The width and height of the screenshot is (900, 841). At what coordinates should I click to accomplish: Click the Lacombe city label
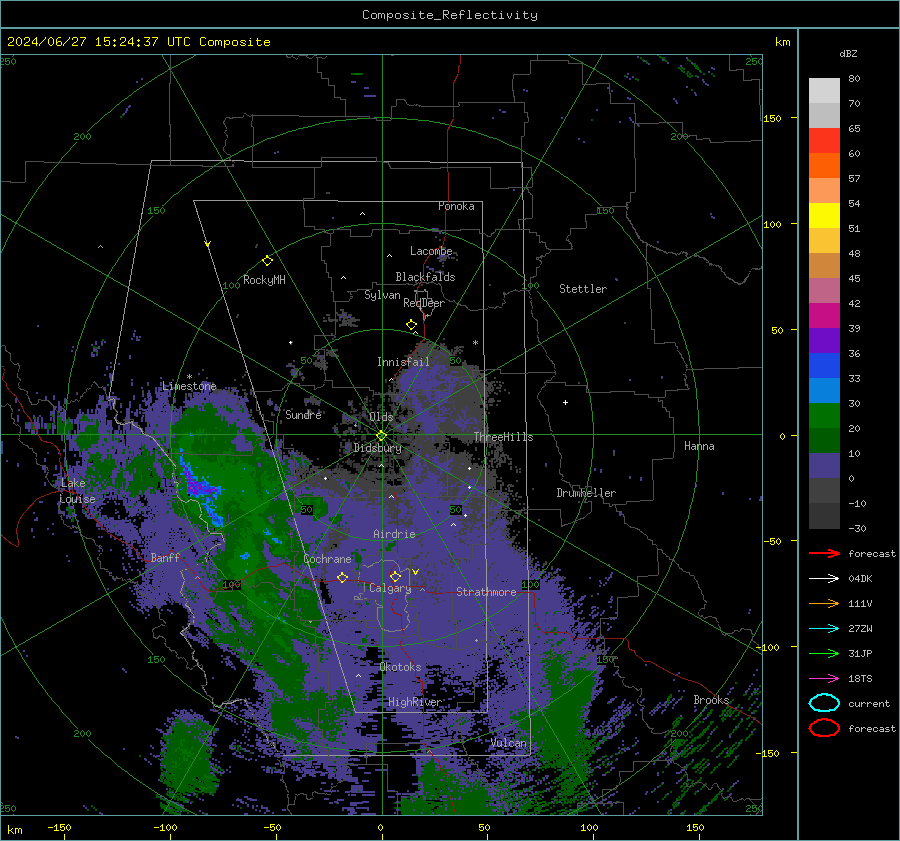431,251
